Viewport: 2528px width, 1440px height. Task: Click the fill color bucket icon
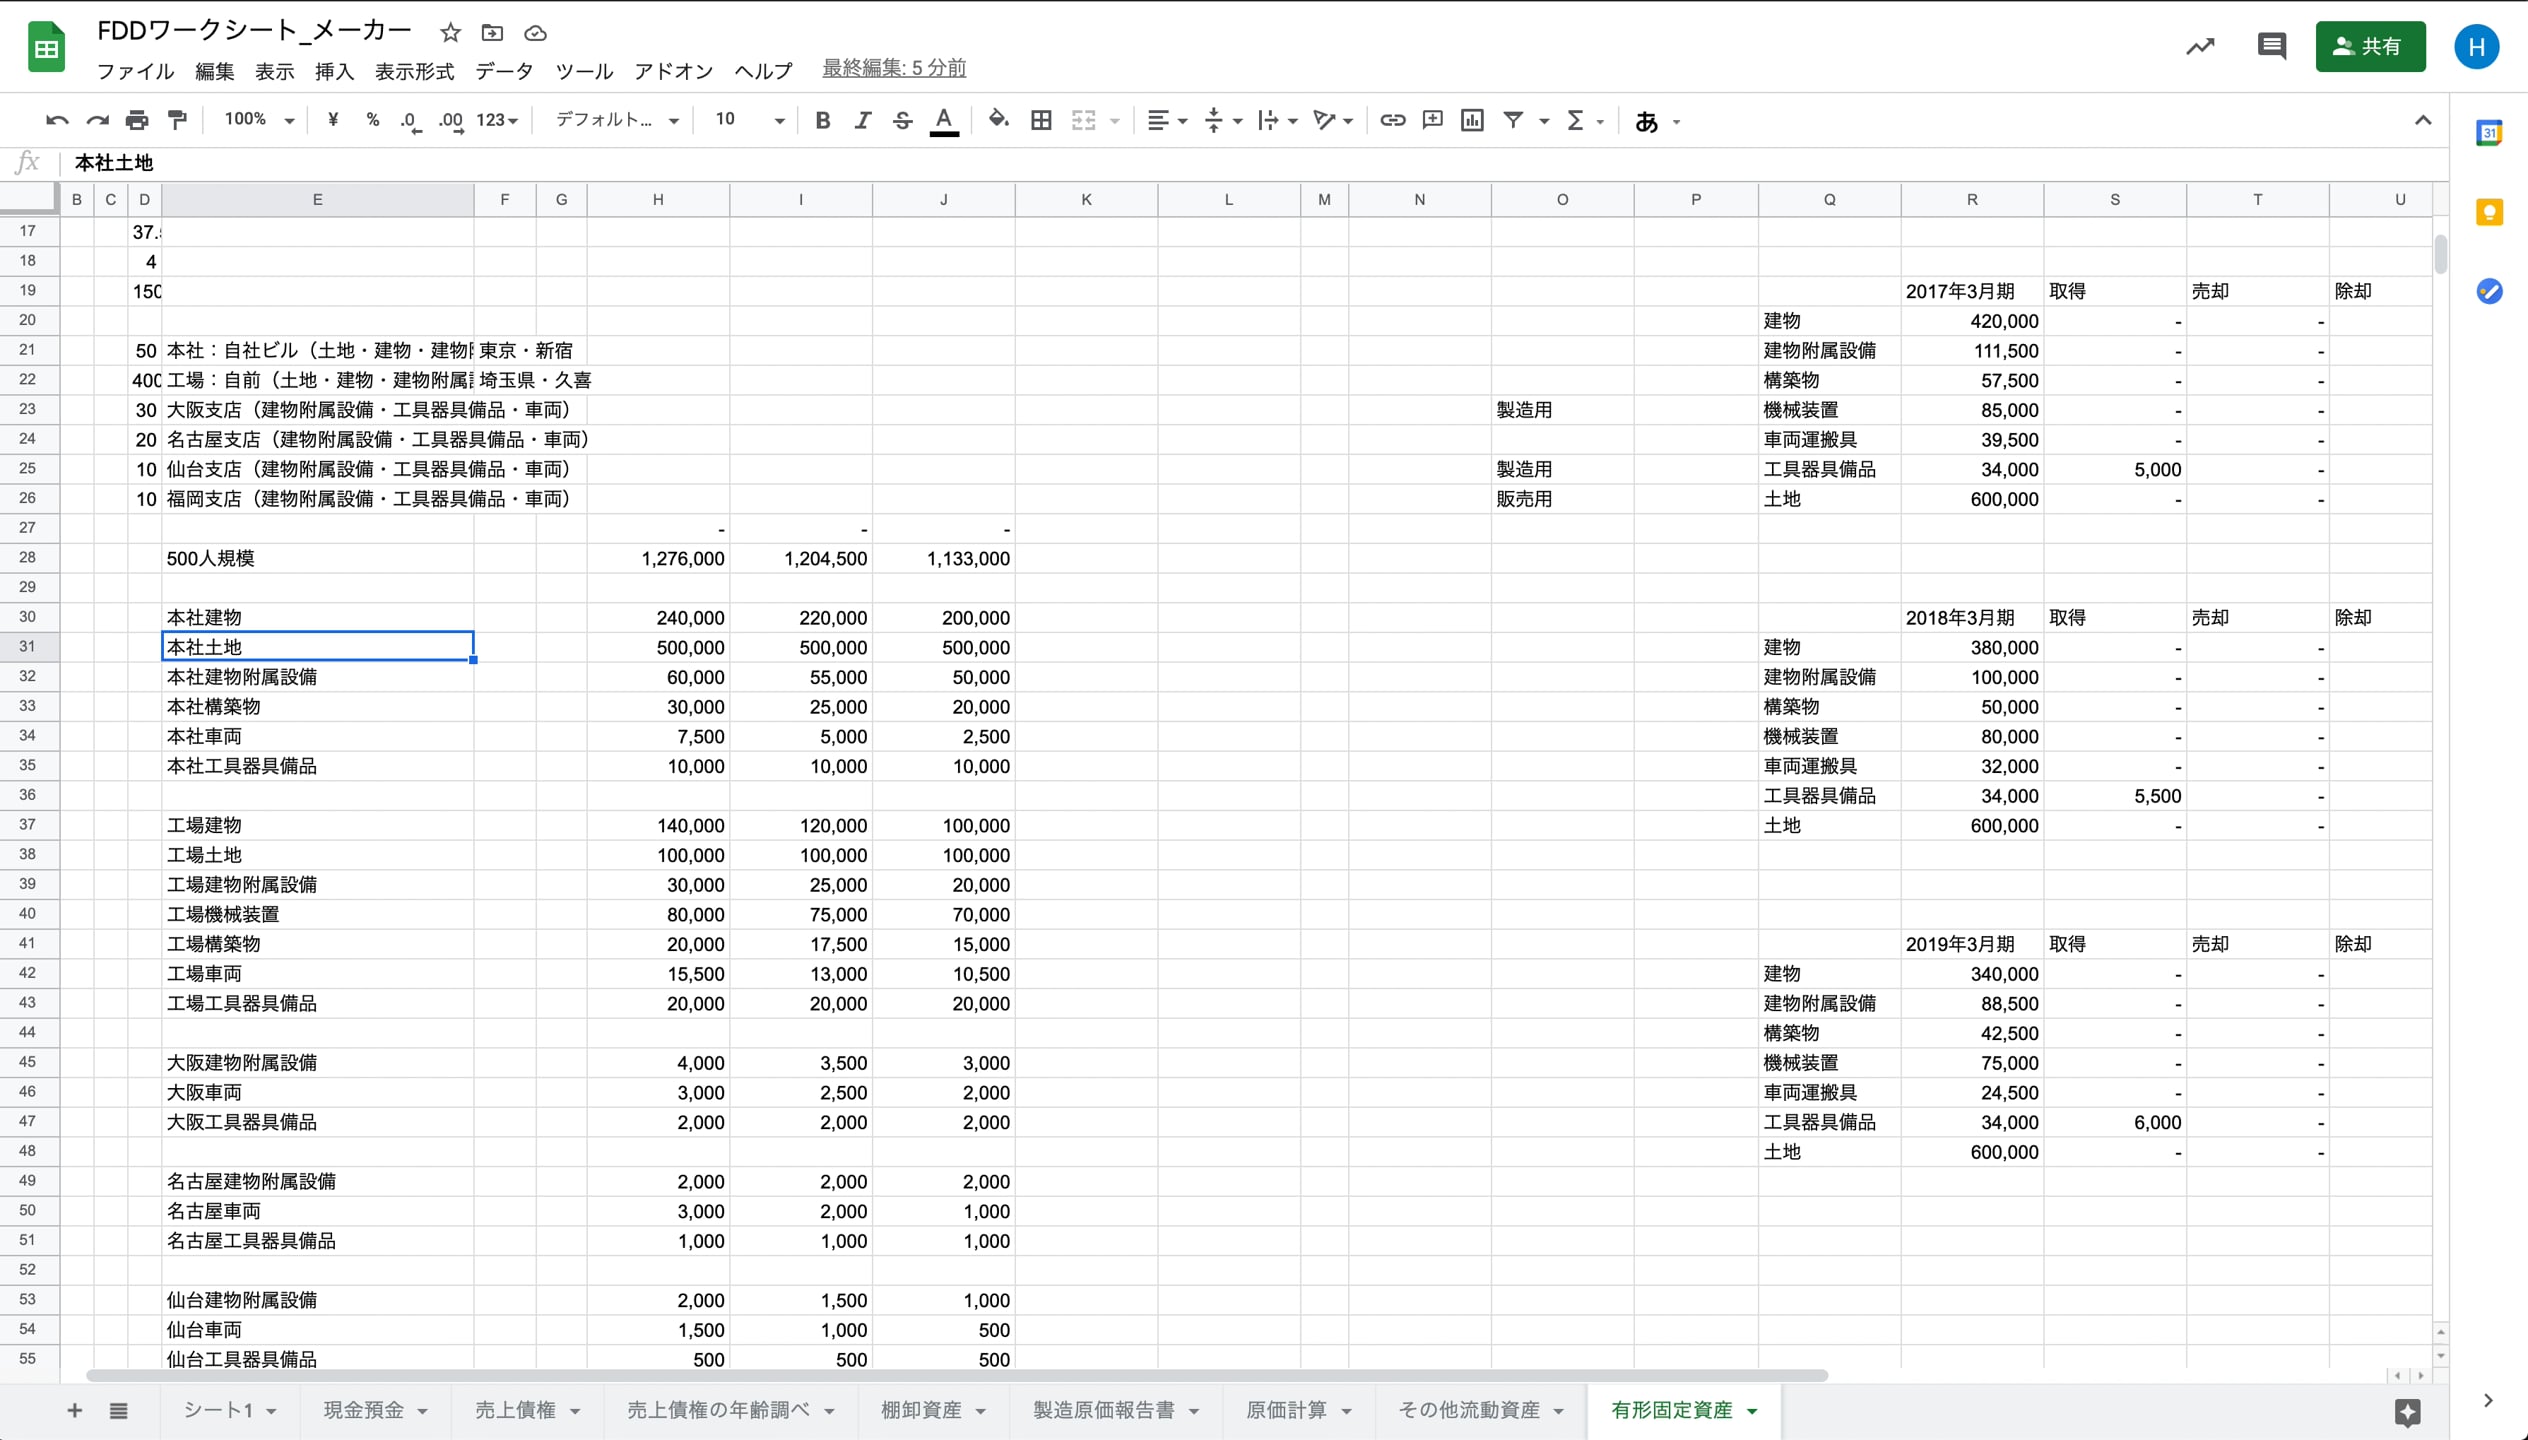[x=997, y=121]
